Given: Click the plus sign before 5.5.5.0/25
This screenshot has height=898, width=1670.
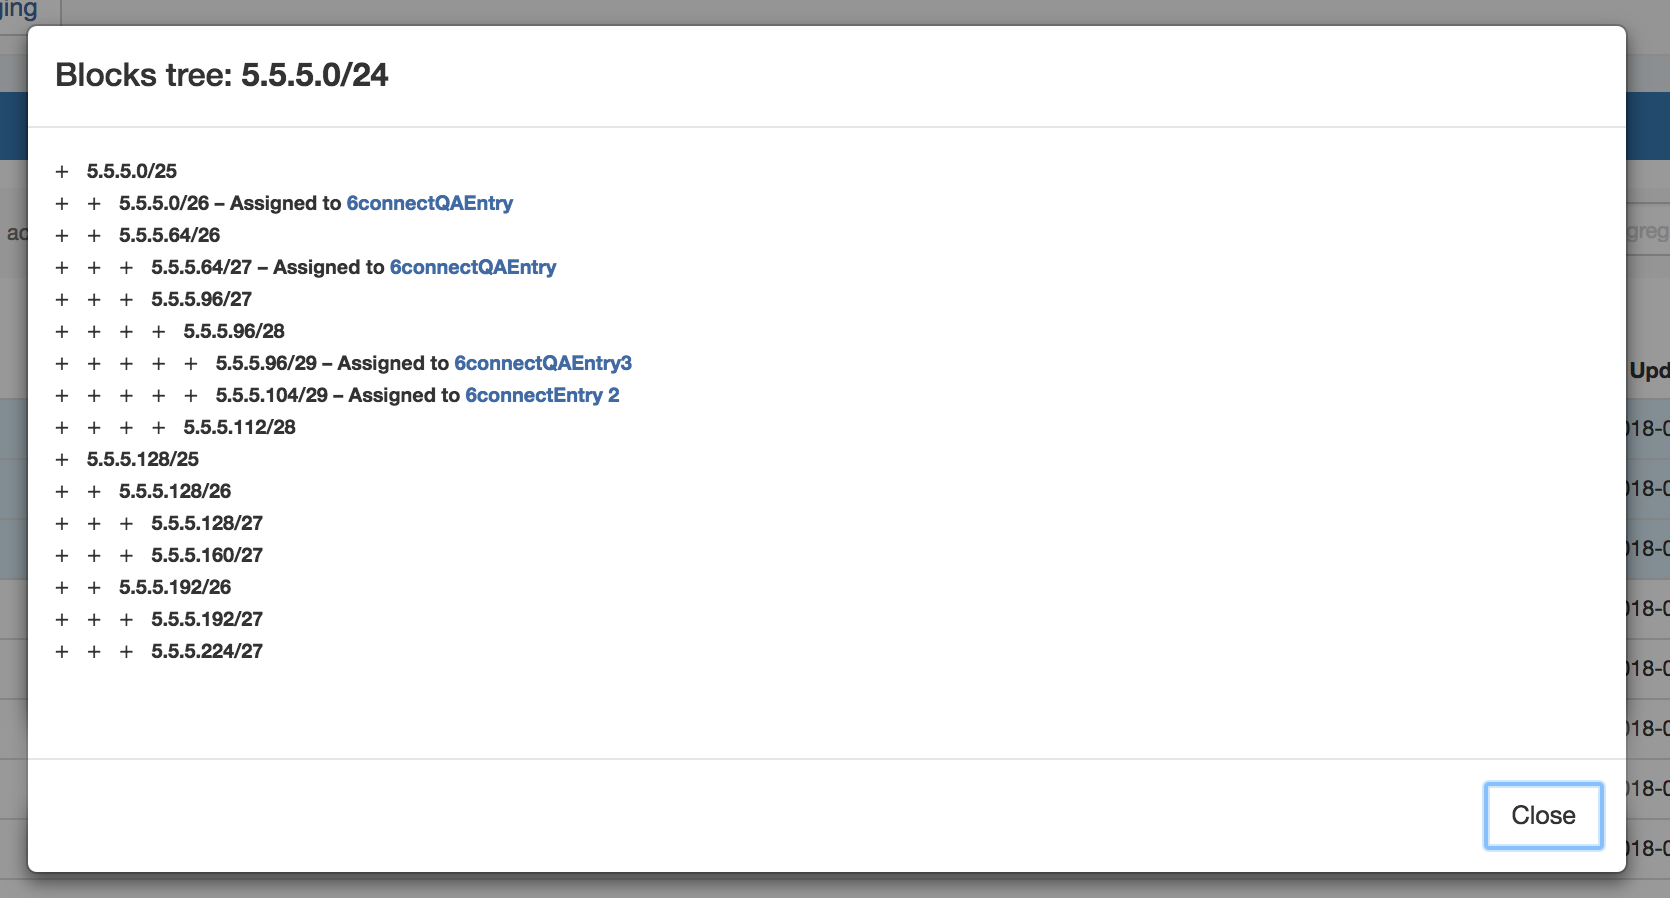Looking at the screenshot, I should click(x=62, y=172).
